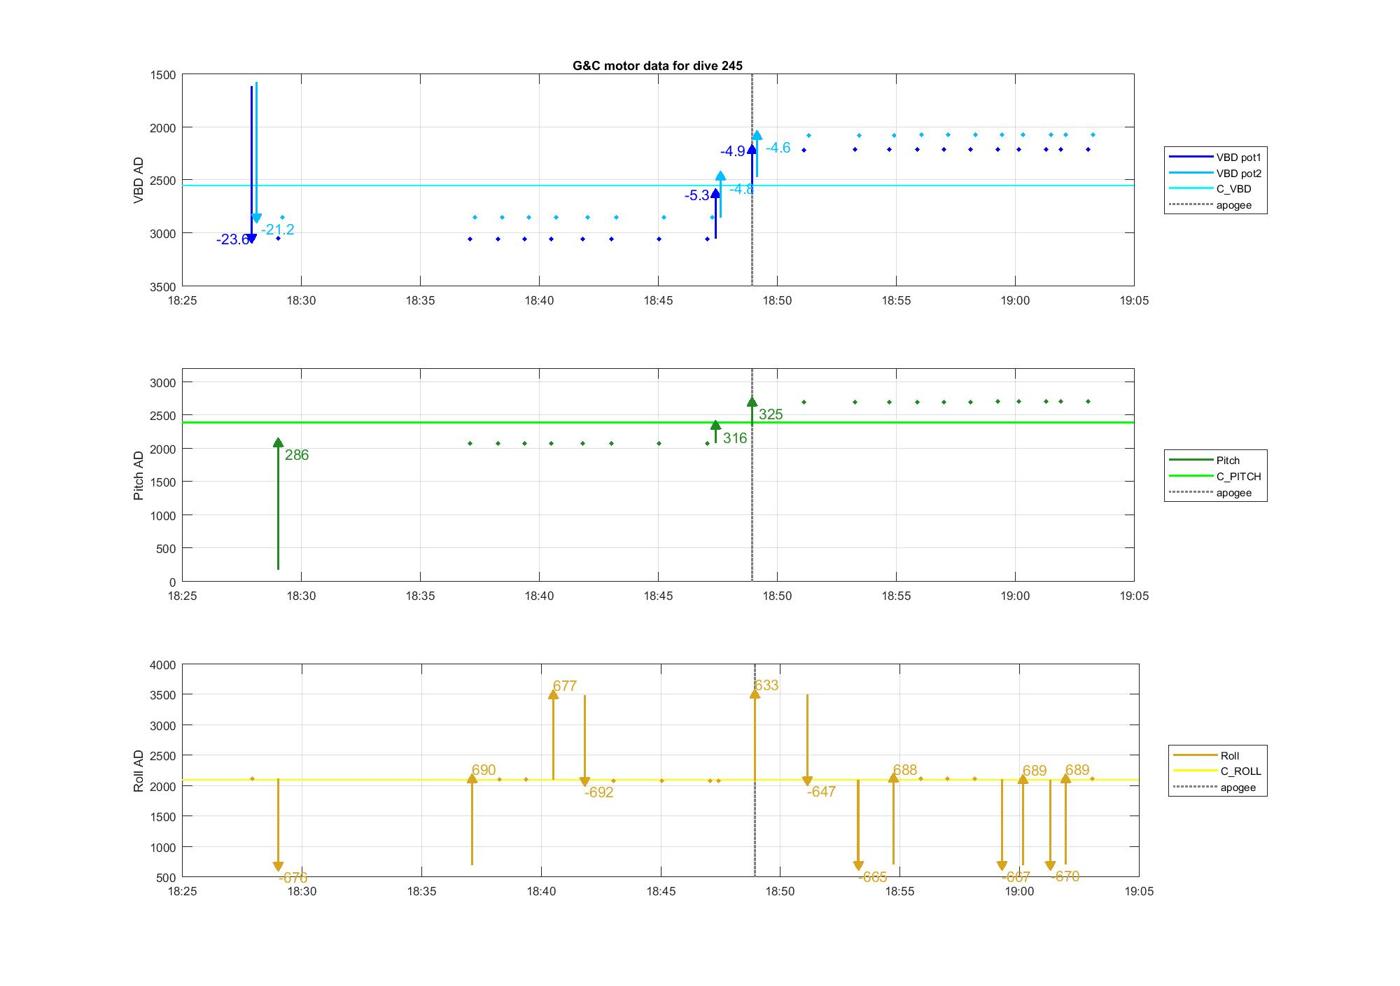Click the '-670' roll annotation

click(1065, 876)
